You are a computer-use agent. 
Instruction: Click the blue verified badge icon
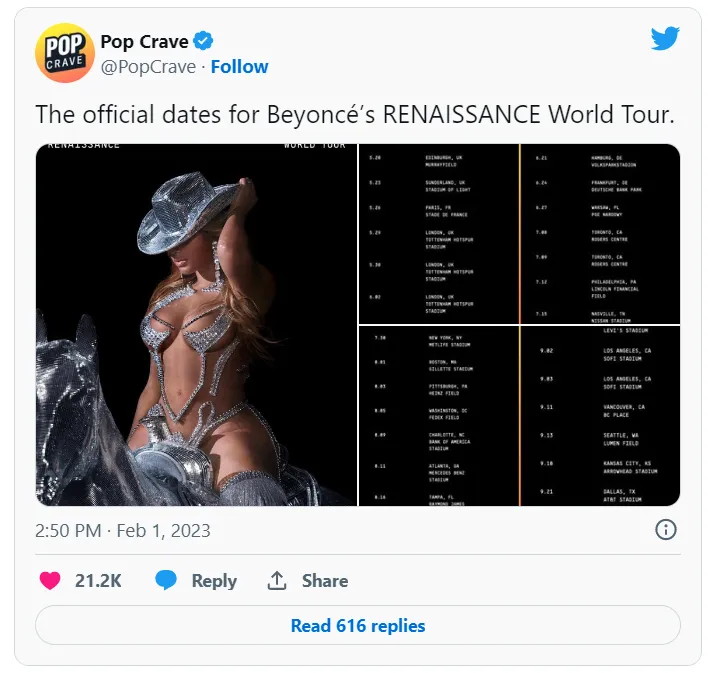pyautogui.click(x=204, y=41)
